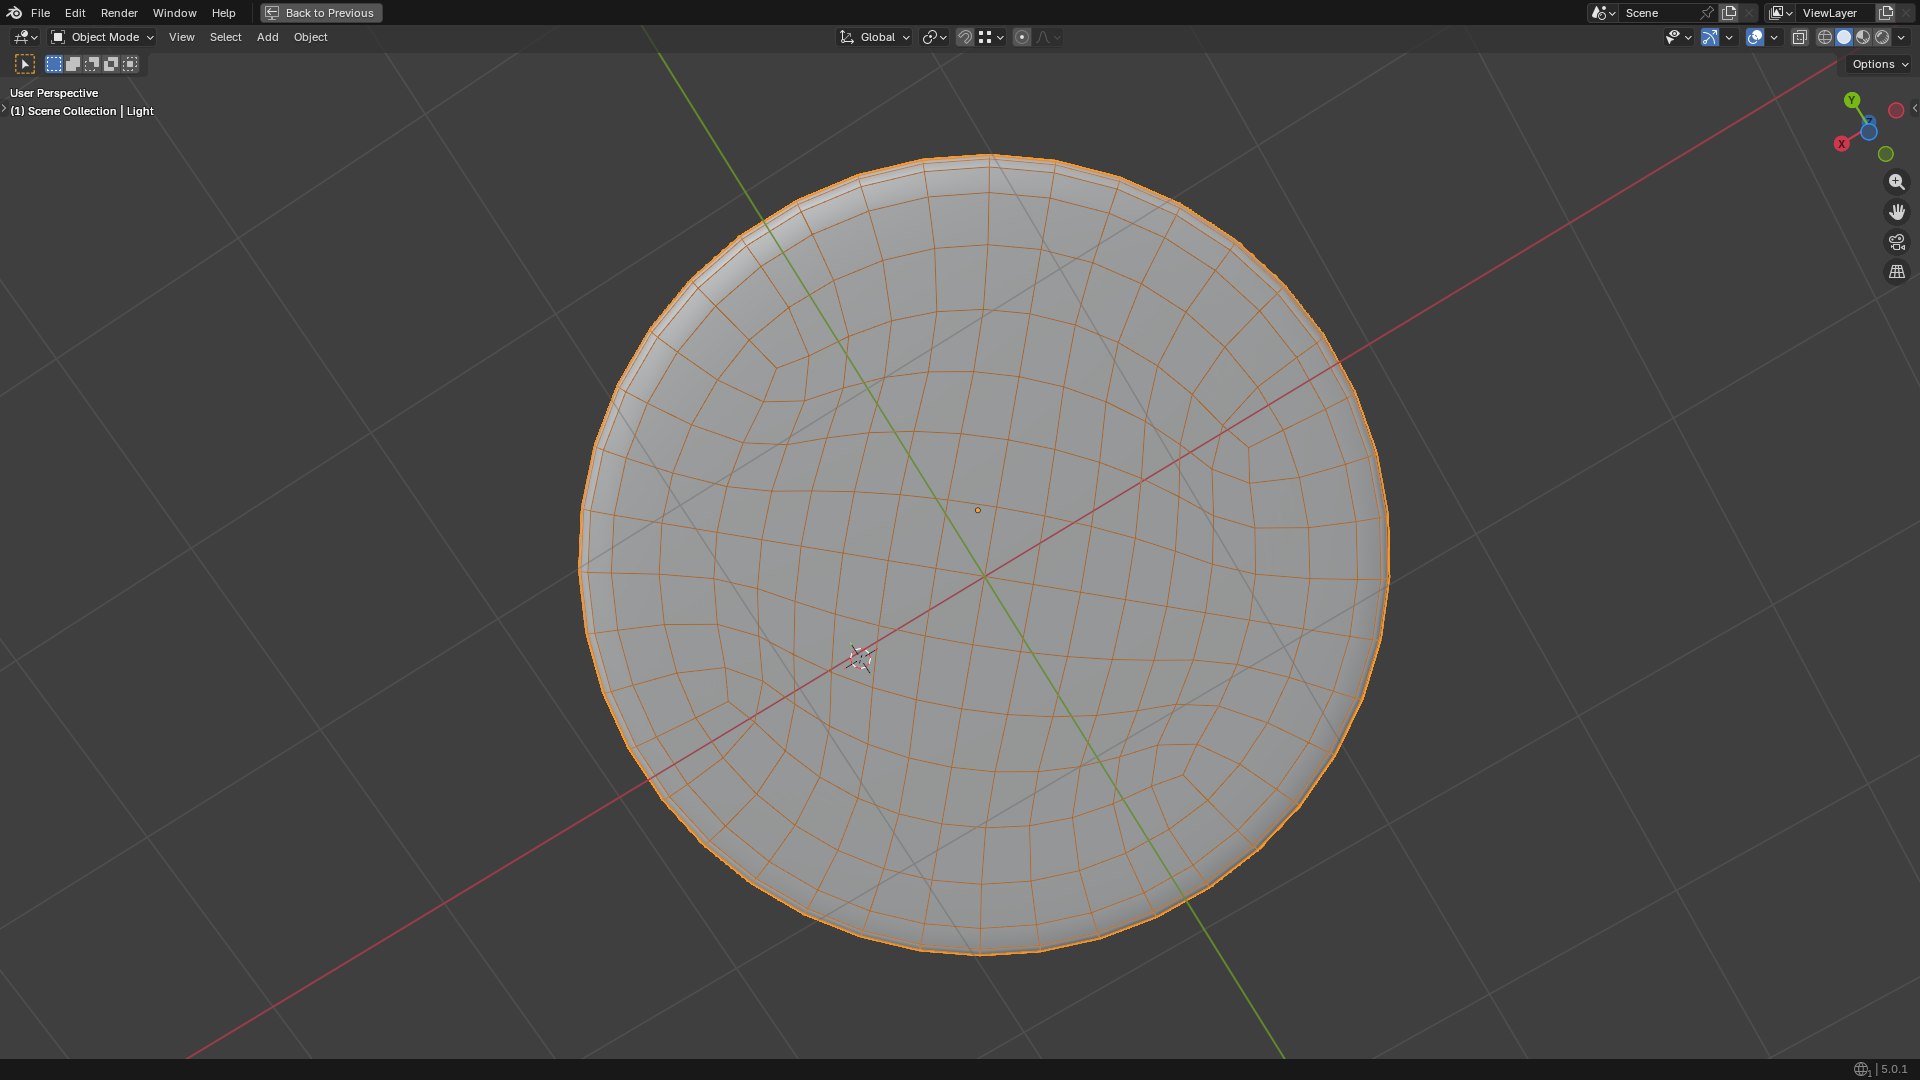This screenshot has height=1080, width=1920.
Task: Toggle viewport gizmos display
Action: click(x=1710, y=37)
